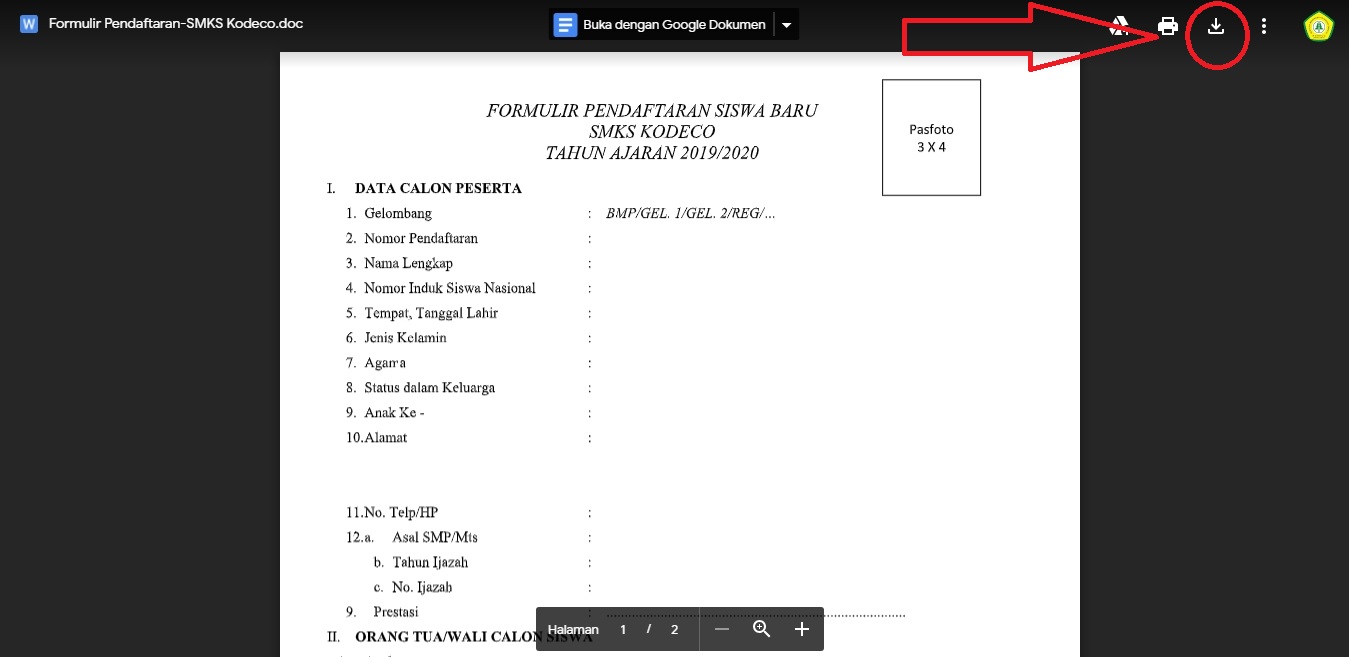Click the DATA CALON PESERTA heading
Viewport: 1349px width, 657px height.
tap(437, 188)
